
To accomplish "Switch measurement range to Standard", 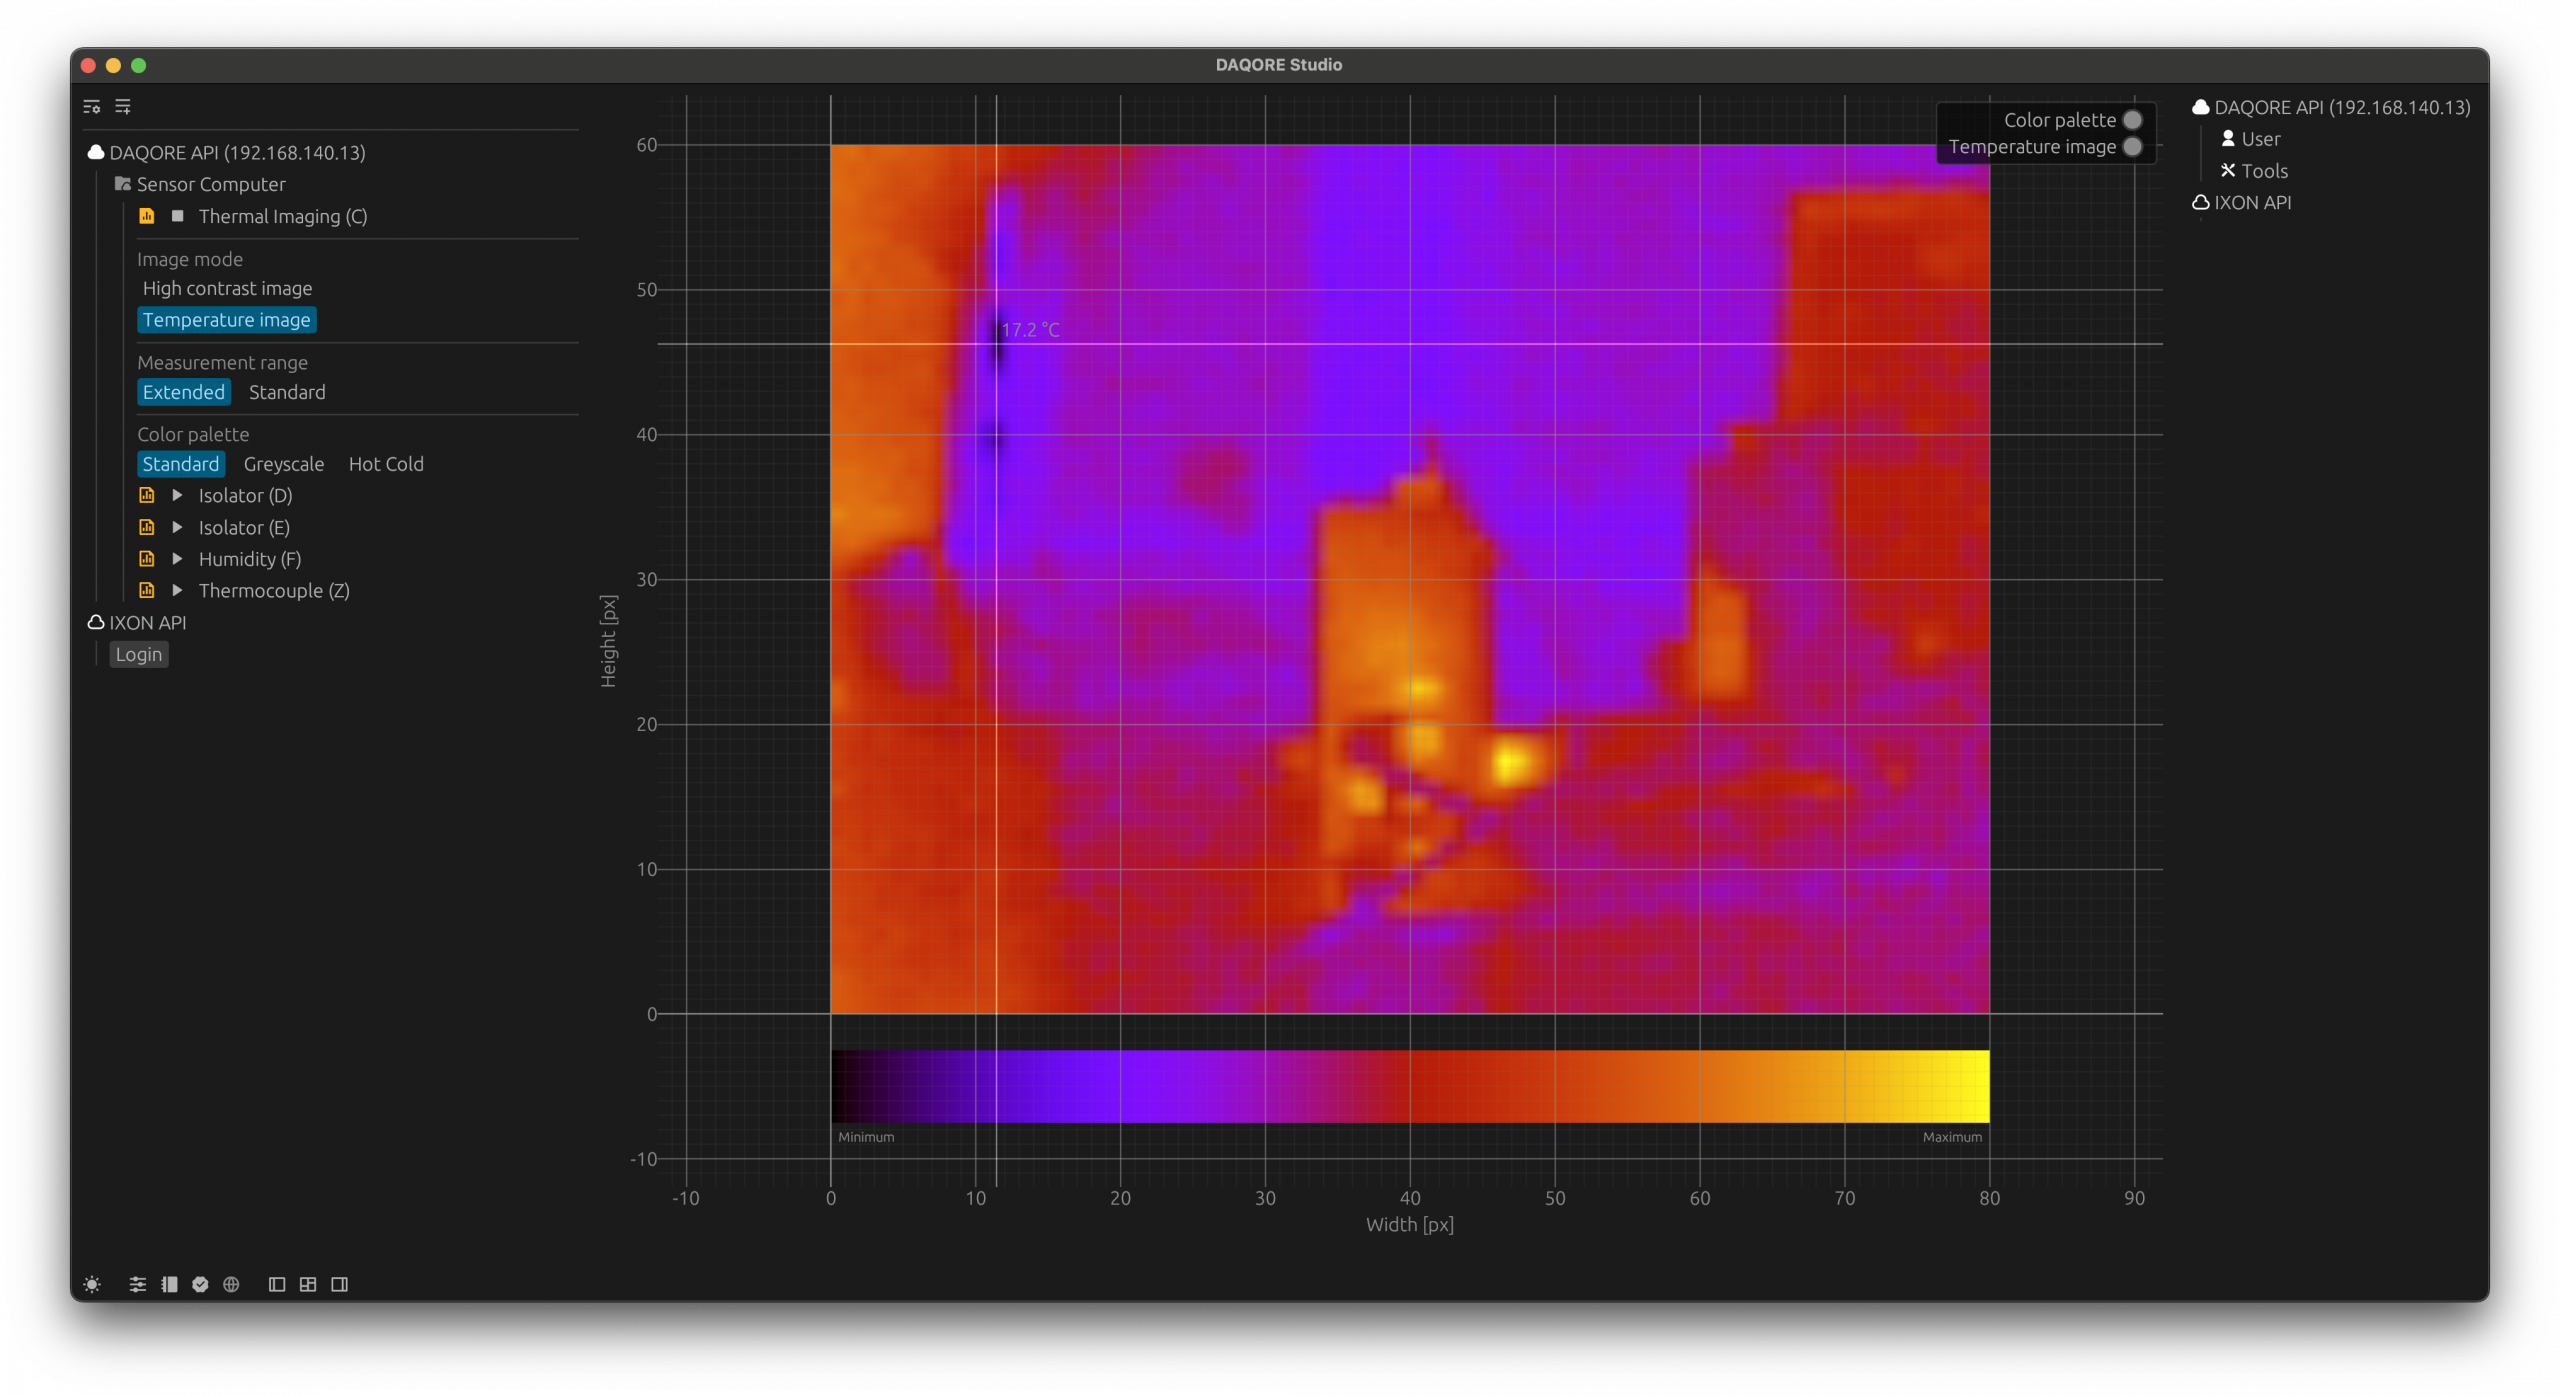I will 287,392.
